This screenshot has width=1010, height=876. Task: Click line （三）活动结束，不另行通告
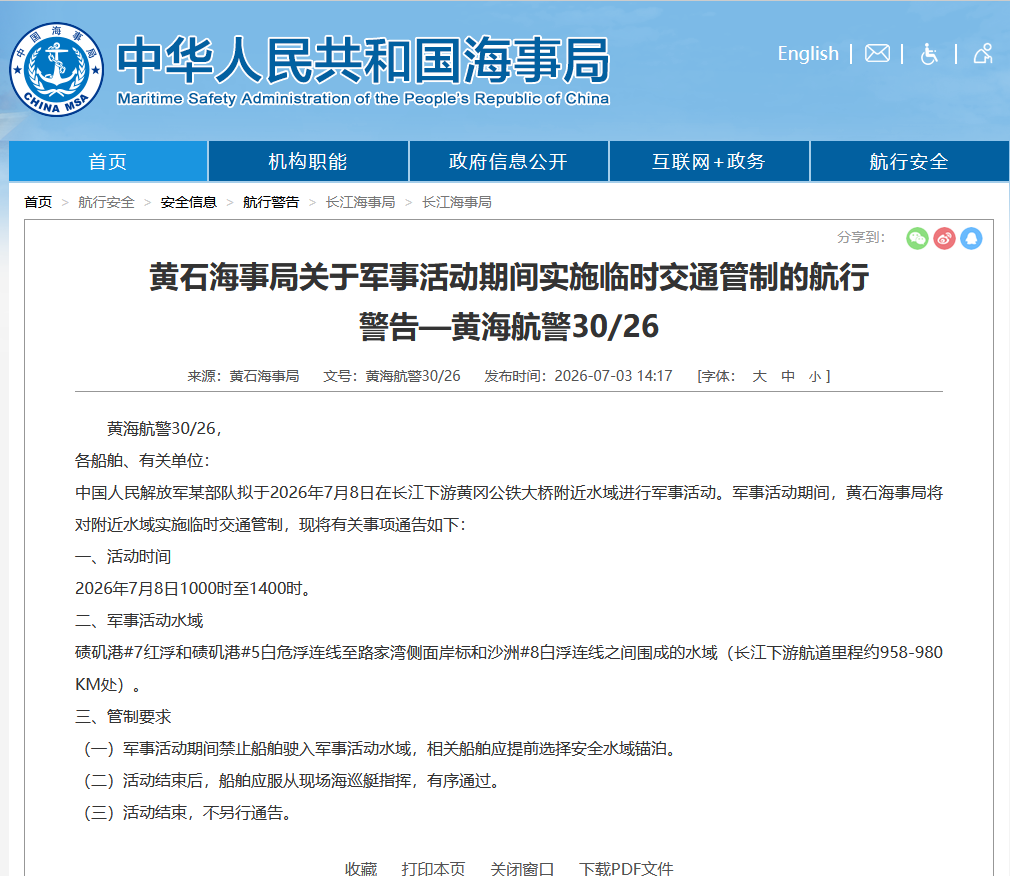[188, 813]
